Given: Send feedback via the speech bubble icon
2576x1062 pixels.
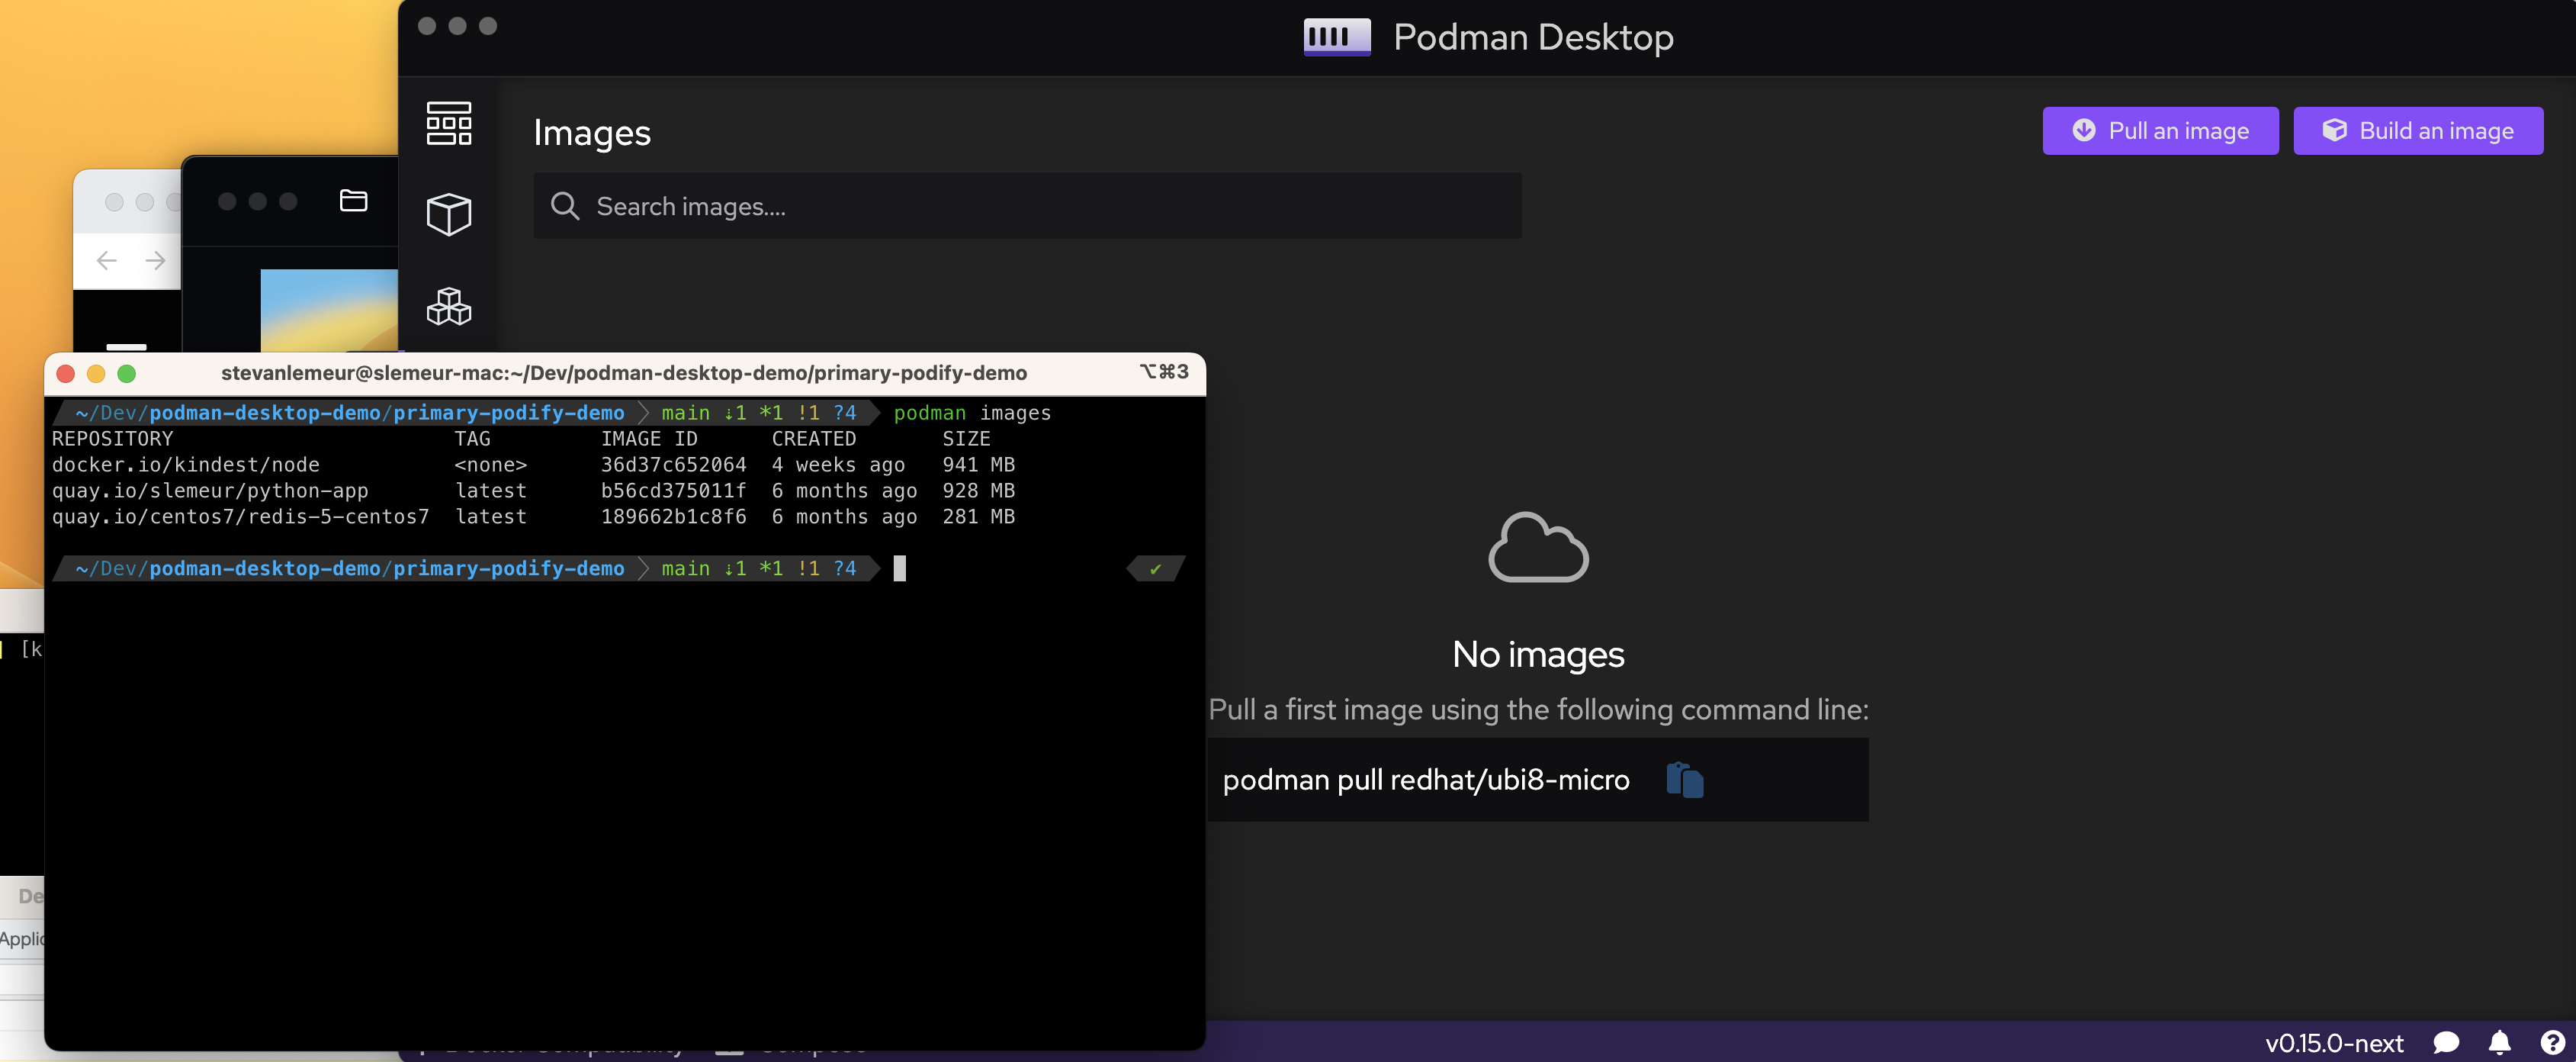Looking at the screenshot, I should click(2446, 1043).
